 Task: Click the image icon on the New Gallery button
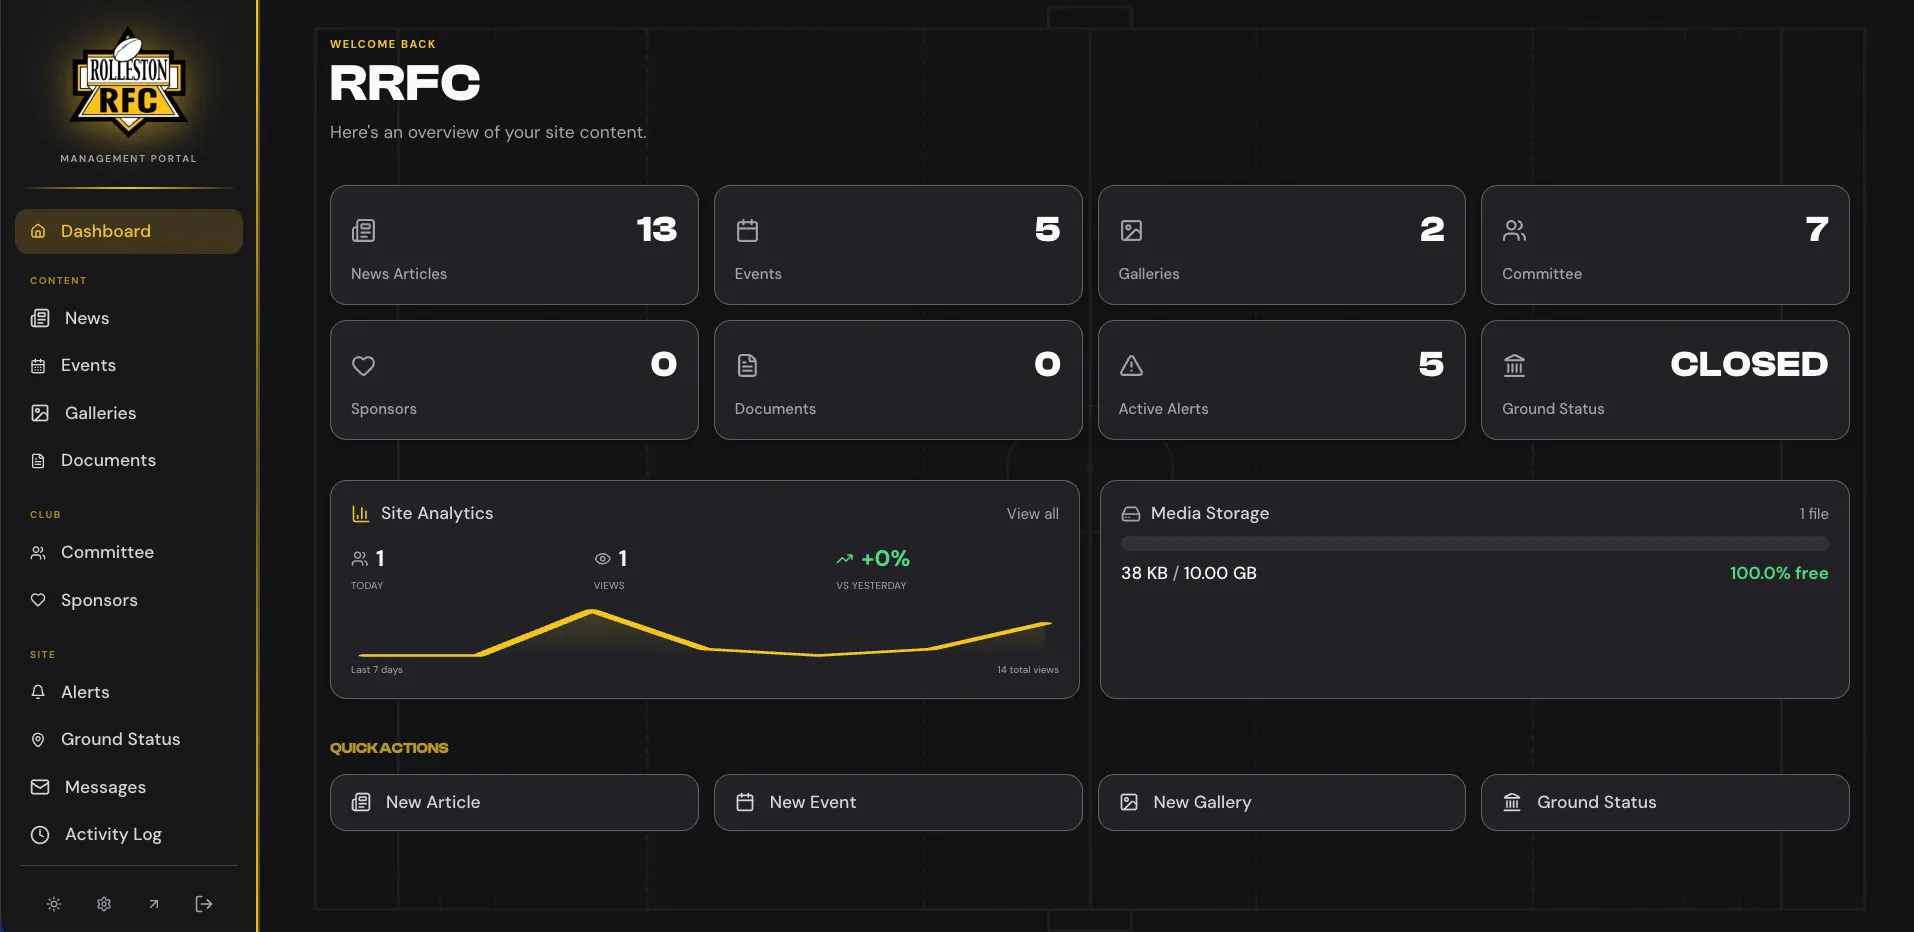click(1129, 802)
